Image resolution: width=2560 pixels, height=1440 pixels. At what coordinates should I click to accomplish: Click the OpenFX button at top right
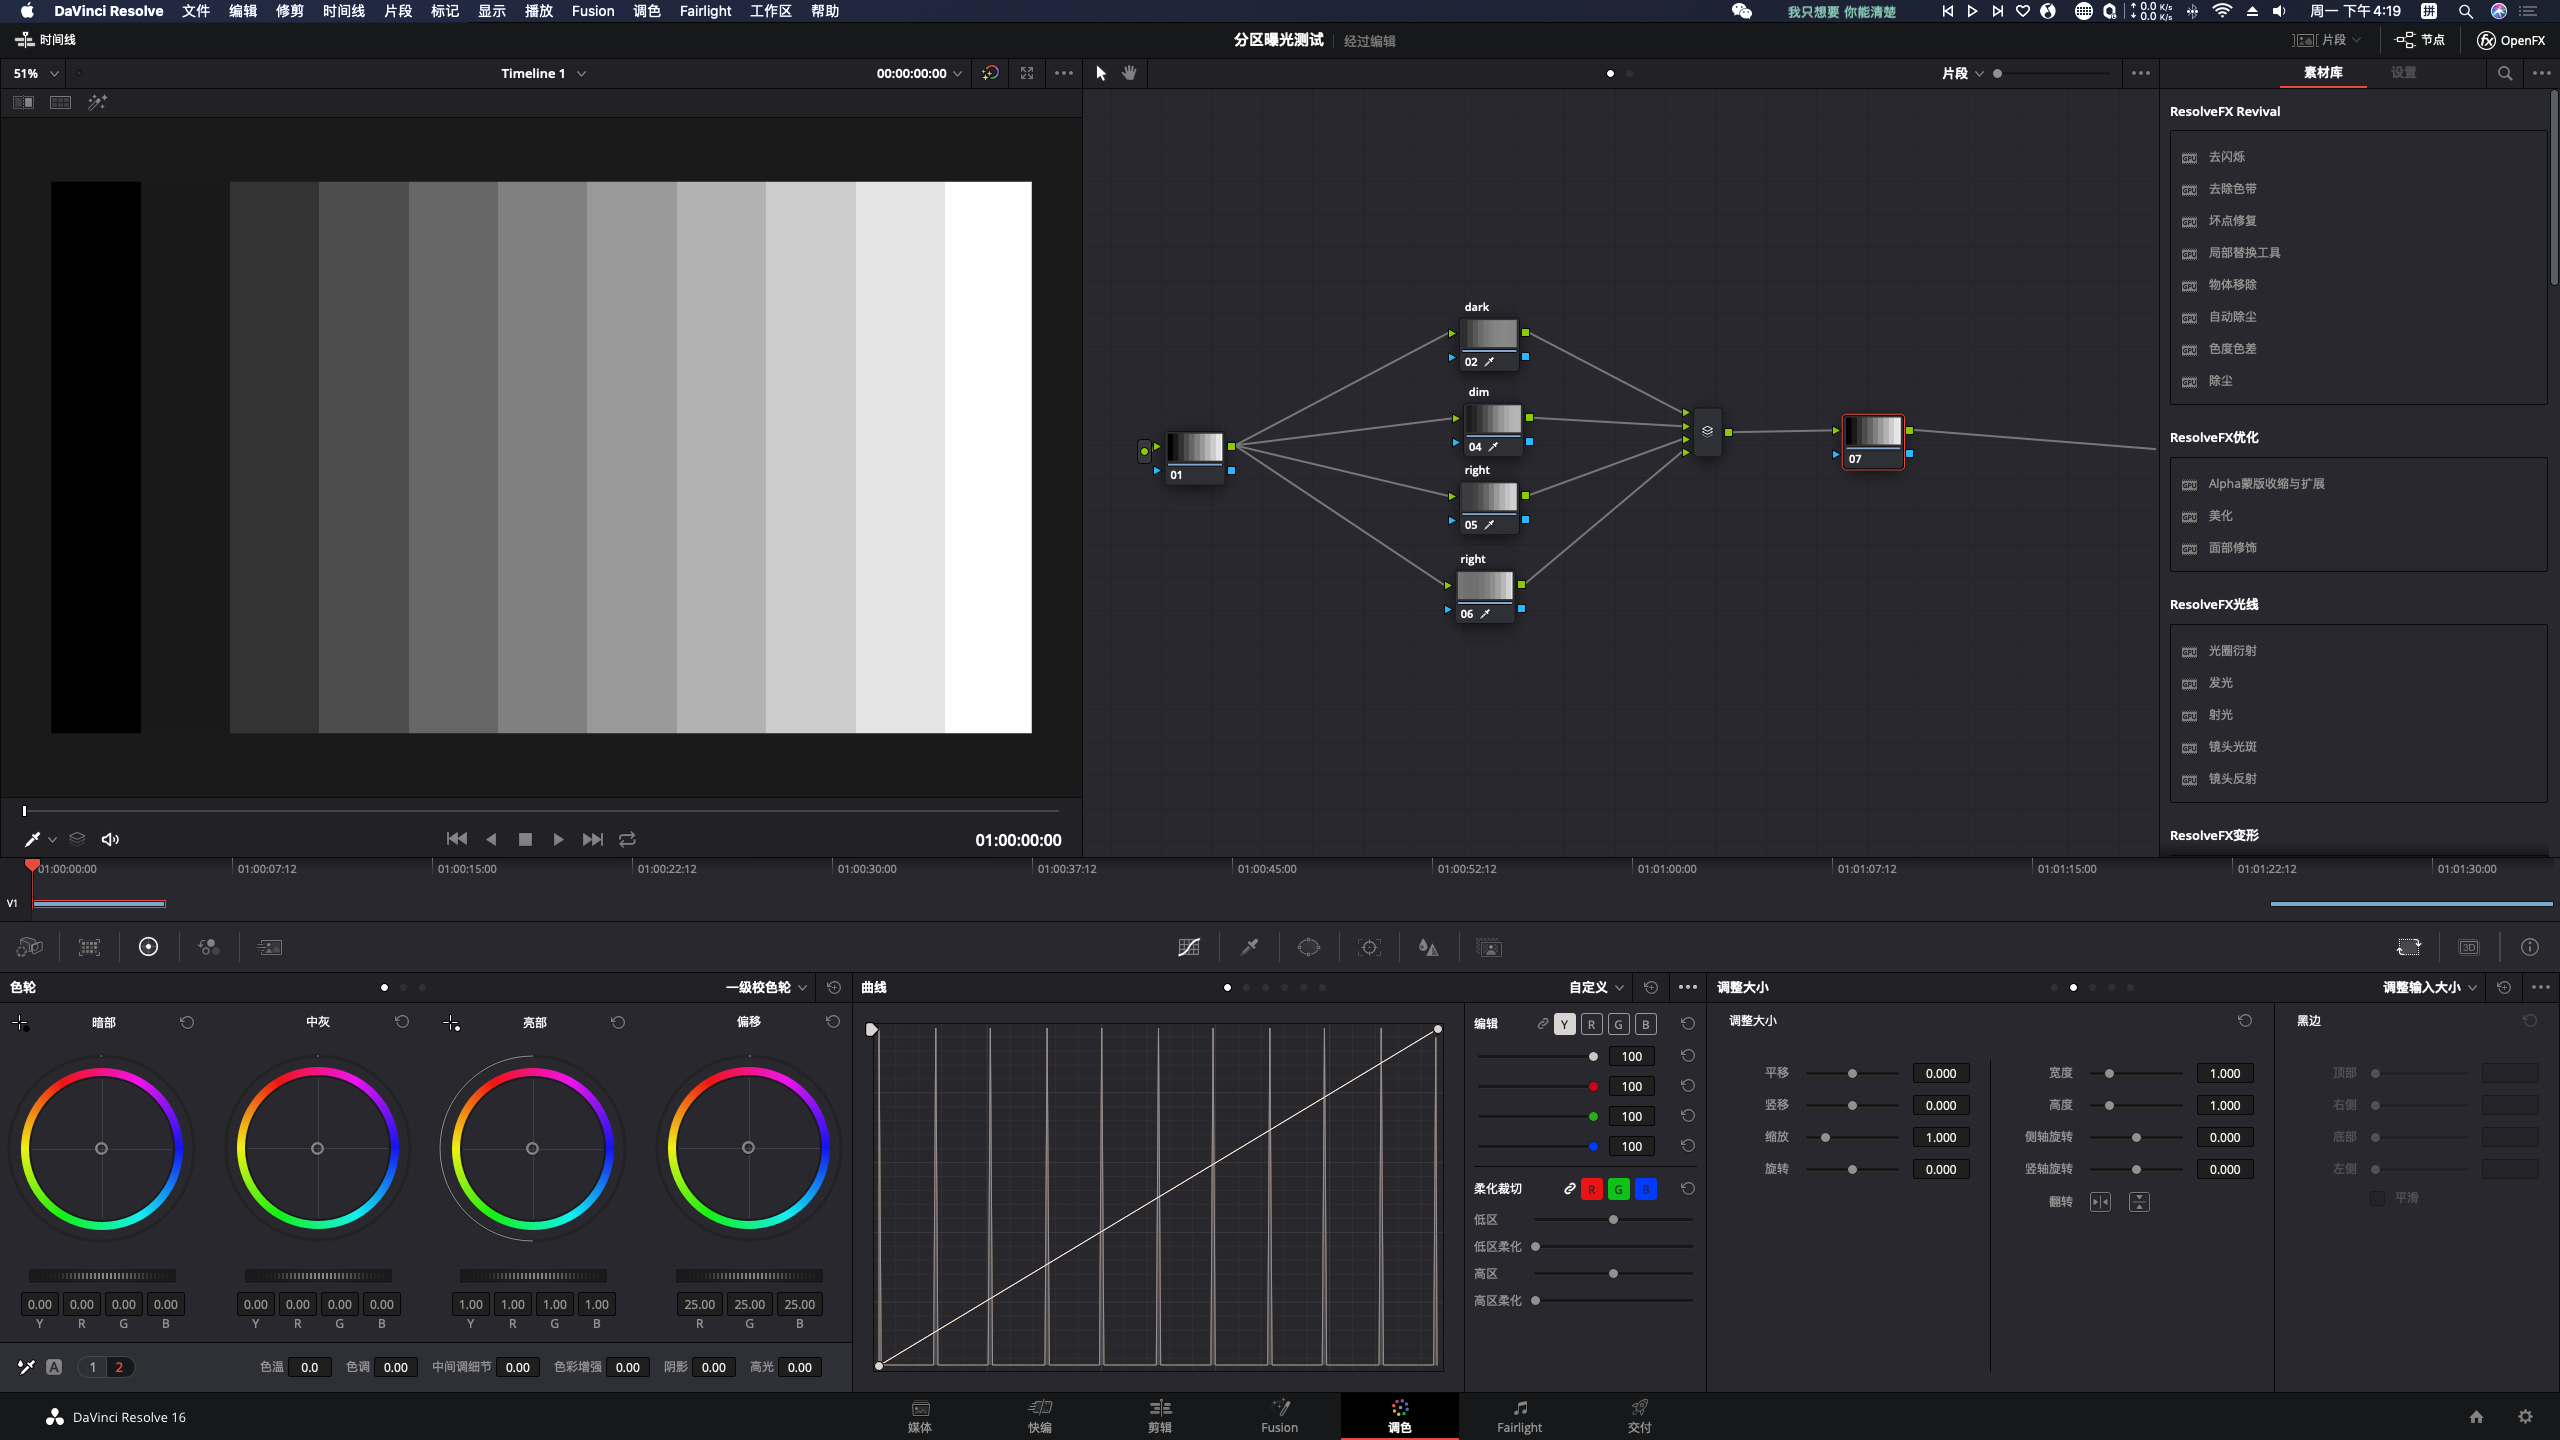tap(2510, 40)
